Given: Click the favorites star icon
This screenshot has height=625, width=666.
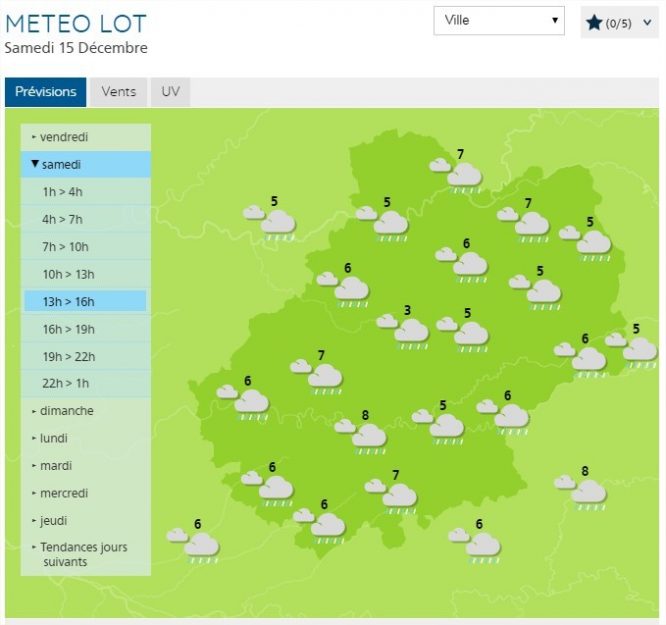Looking at the screenshot, I should click(x=594, y=23).
